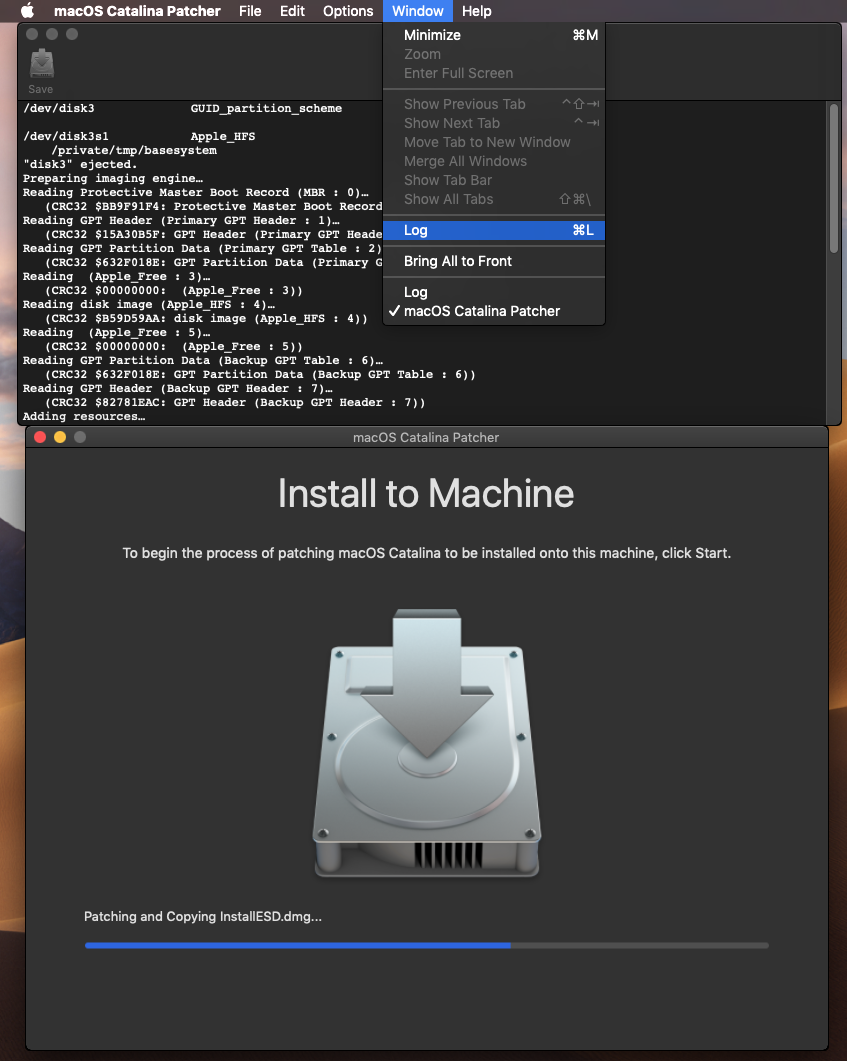Click the Patcher window title bar text

pos(426,438)
